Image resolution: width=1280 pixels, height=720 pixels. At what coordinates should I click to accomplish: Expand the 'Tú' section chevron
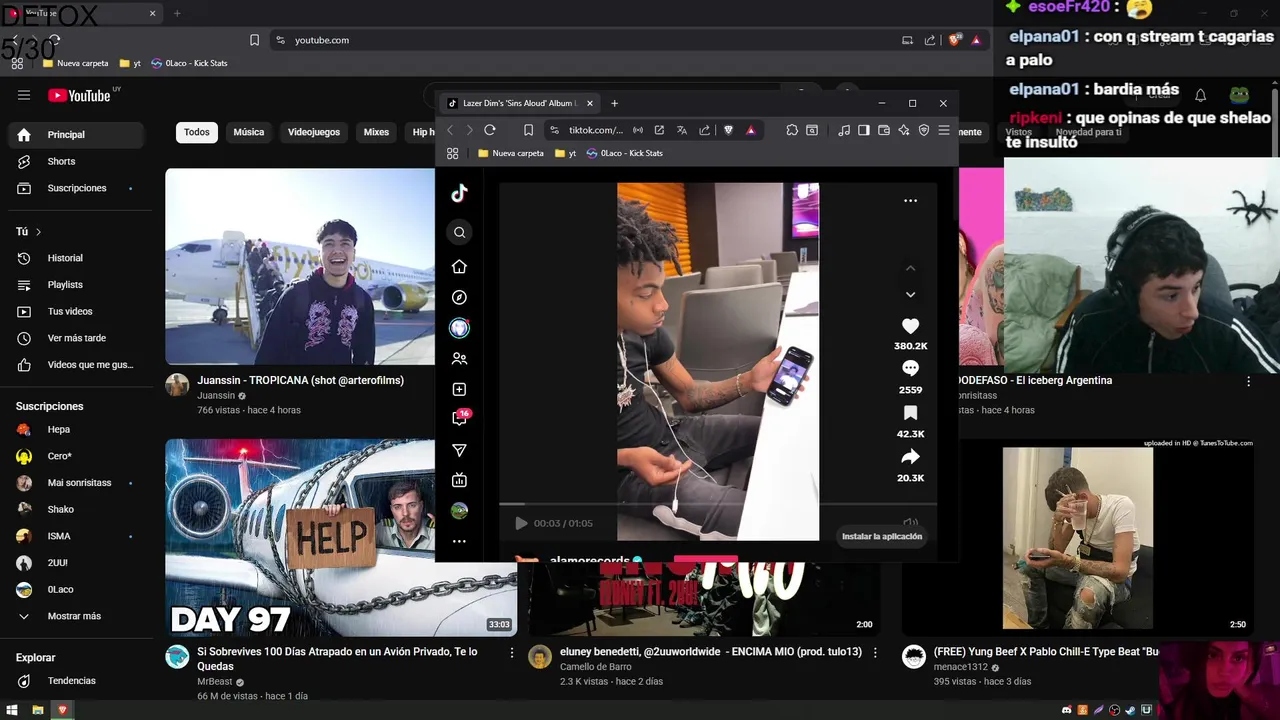click(38, 231)
